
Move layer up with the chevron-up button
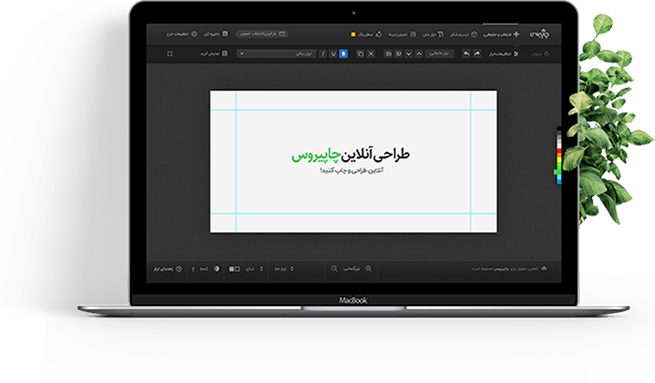(x=419, y=54)
